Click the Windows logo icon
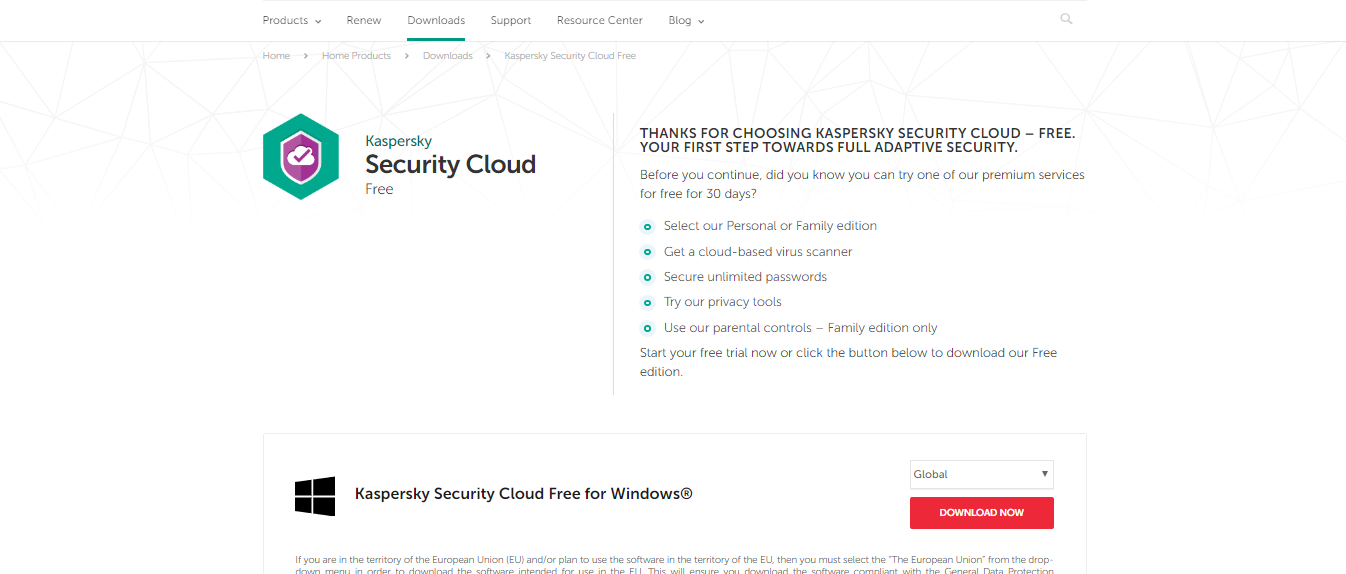The width and height of the screenshot is (1346, 574). click(x=315, y=496)
